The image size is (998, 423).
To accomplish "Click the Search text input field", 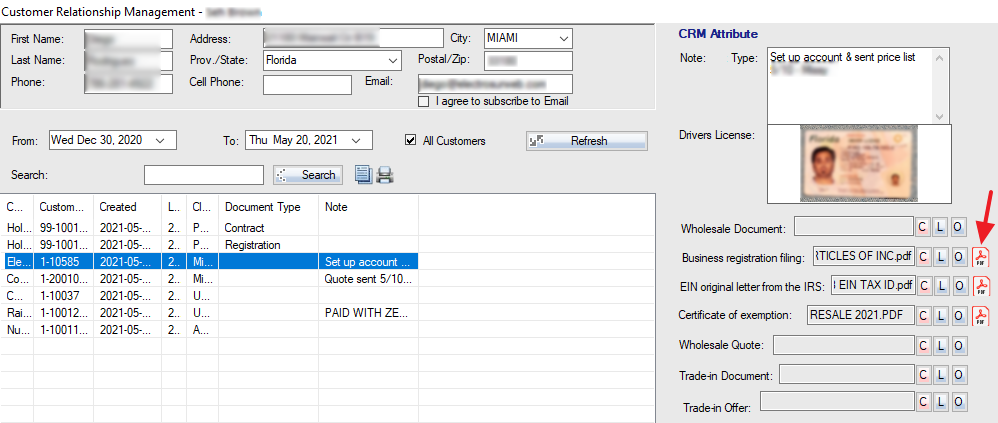I will (x=204, y=175).
